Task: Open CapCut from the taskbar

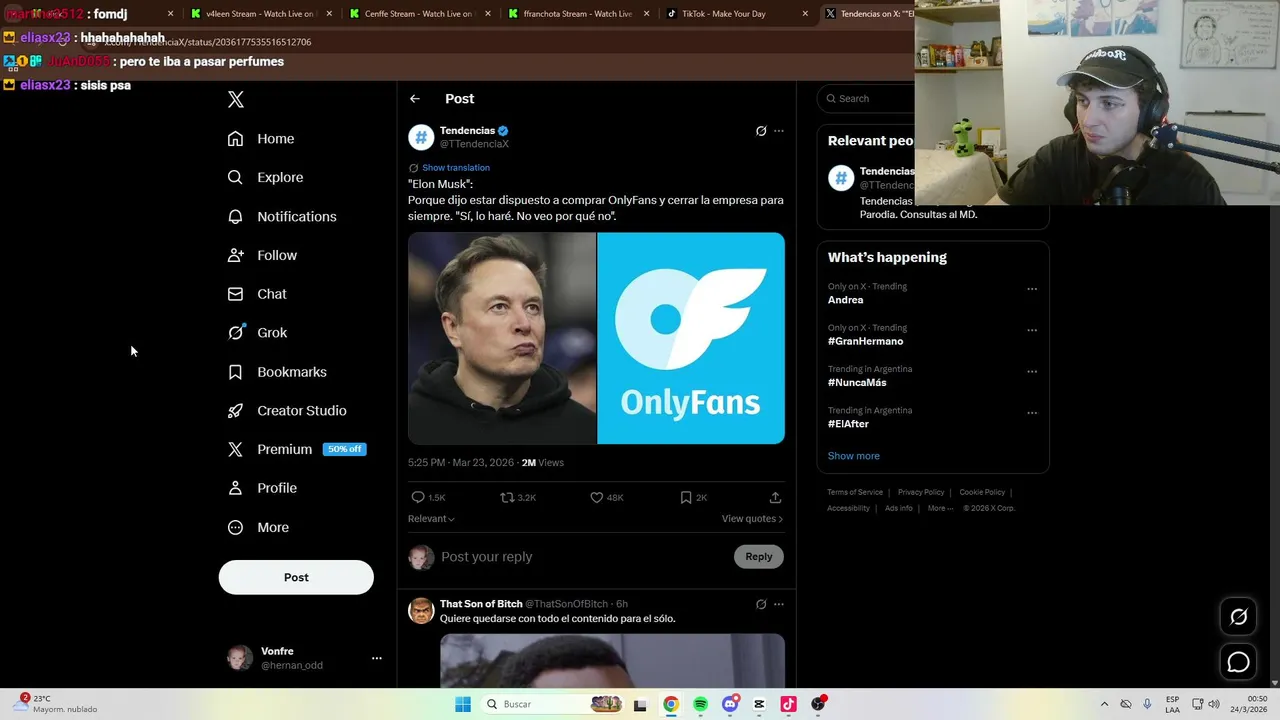Action: tap(759, 704)
